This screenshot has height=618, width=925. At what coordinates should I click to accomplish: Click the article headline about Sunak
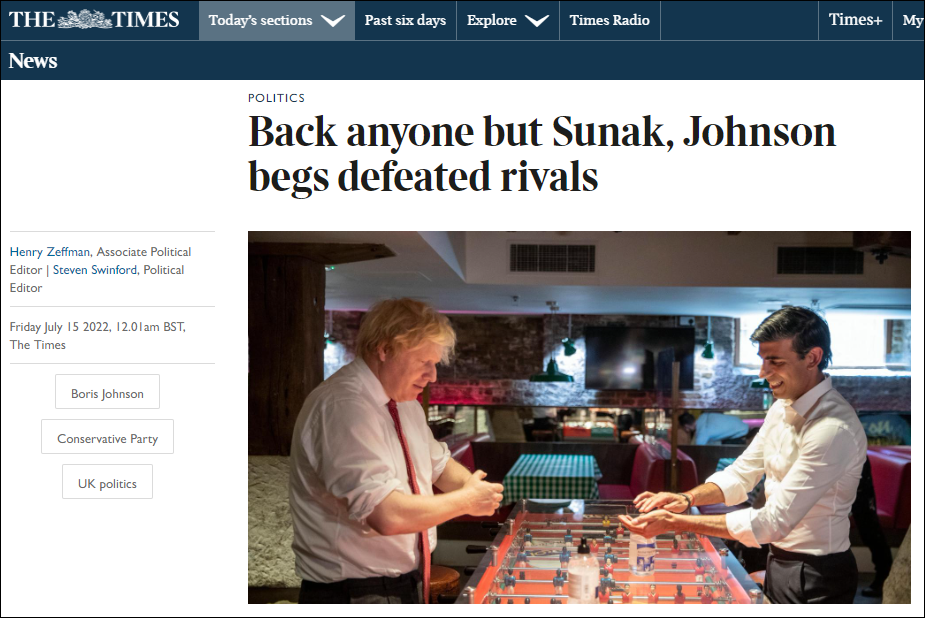coord(542,154)
